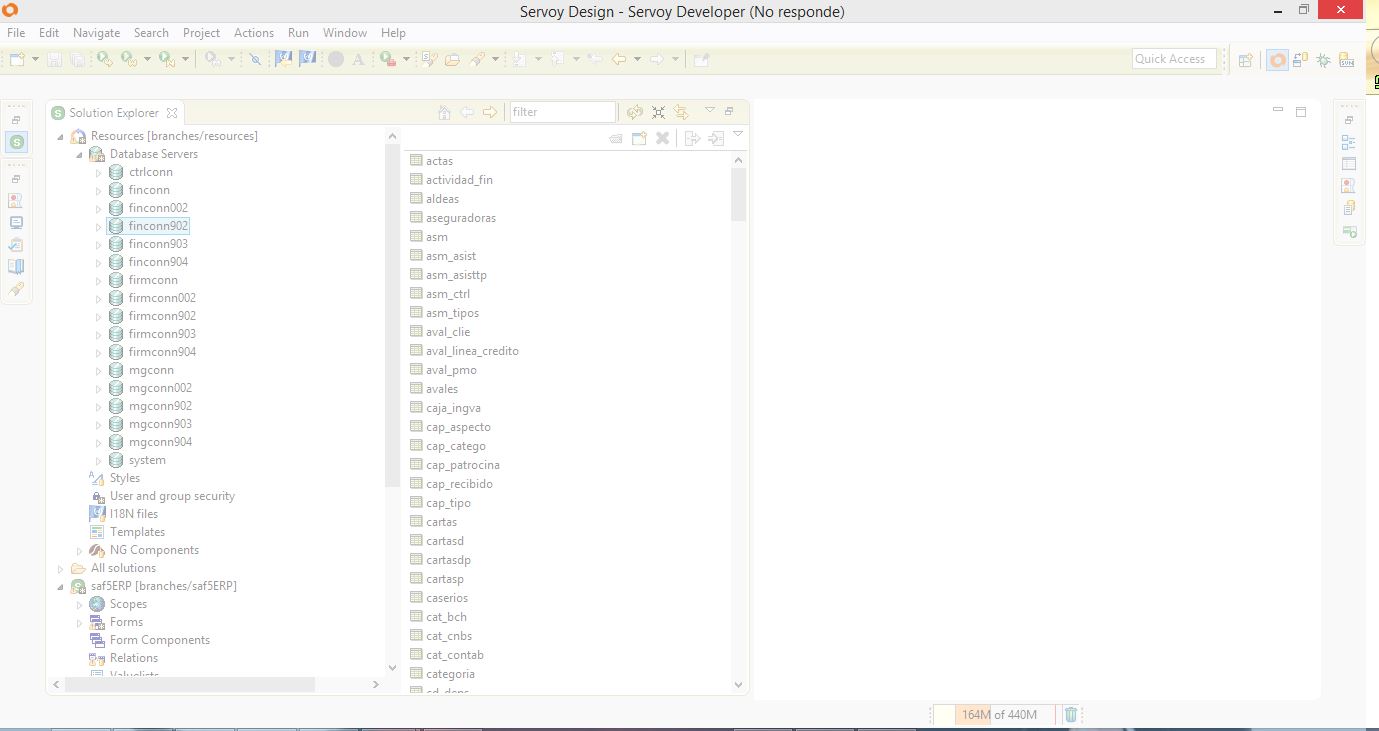Image resolution: width=1379 pixels, height=731 pixels.
Task: Switch to Servoy Design perspective icon
Action: [1277, 60]
